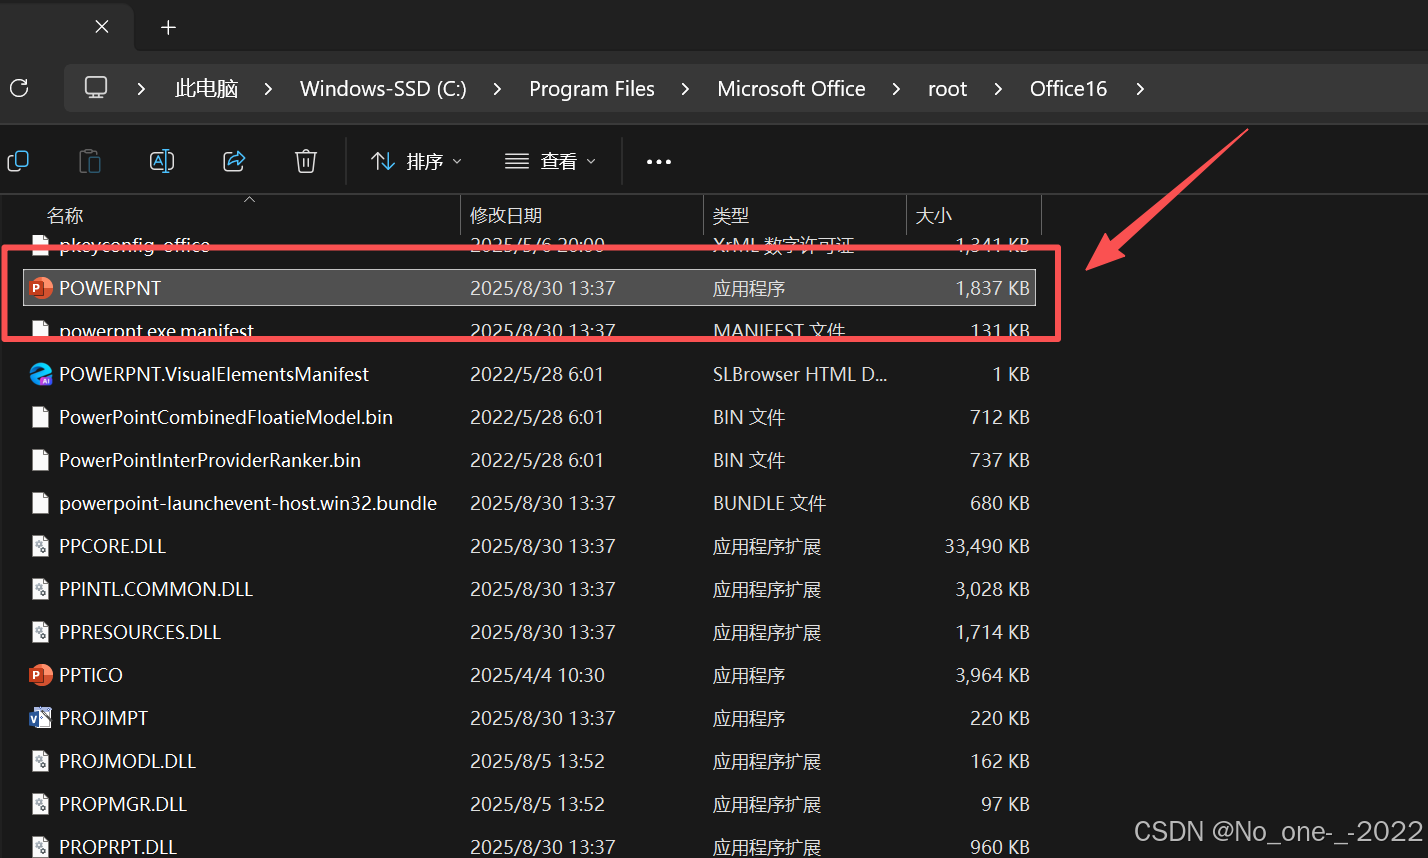
Task: Click the PowerPointCombinedFloatieModel.bin file icon
Action: 41,417
